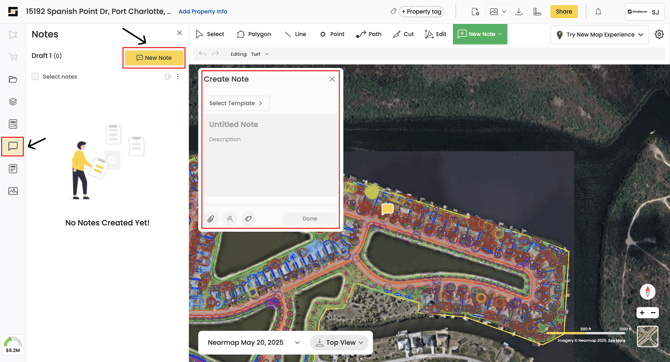Viewport: 670px width, 362px height.
Task: Open the polygon measurement sidebar icon
Action: pyautogui.click(x=13, y=35)
